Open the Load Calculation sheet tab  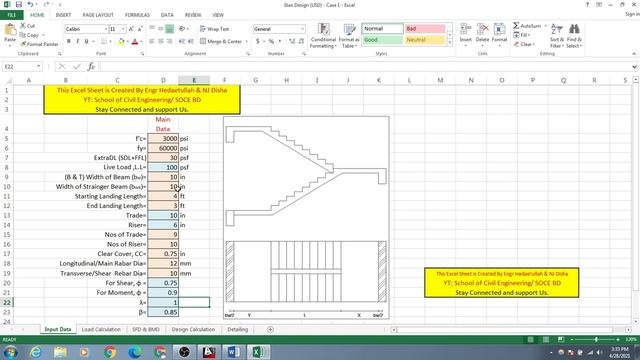[101, 329]
